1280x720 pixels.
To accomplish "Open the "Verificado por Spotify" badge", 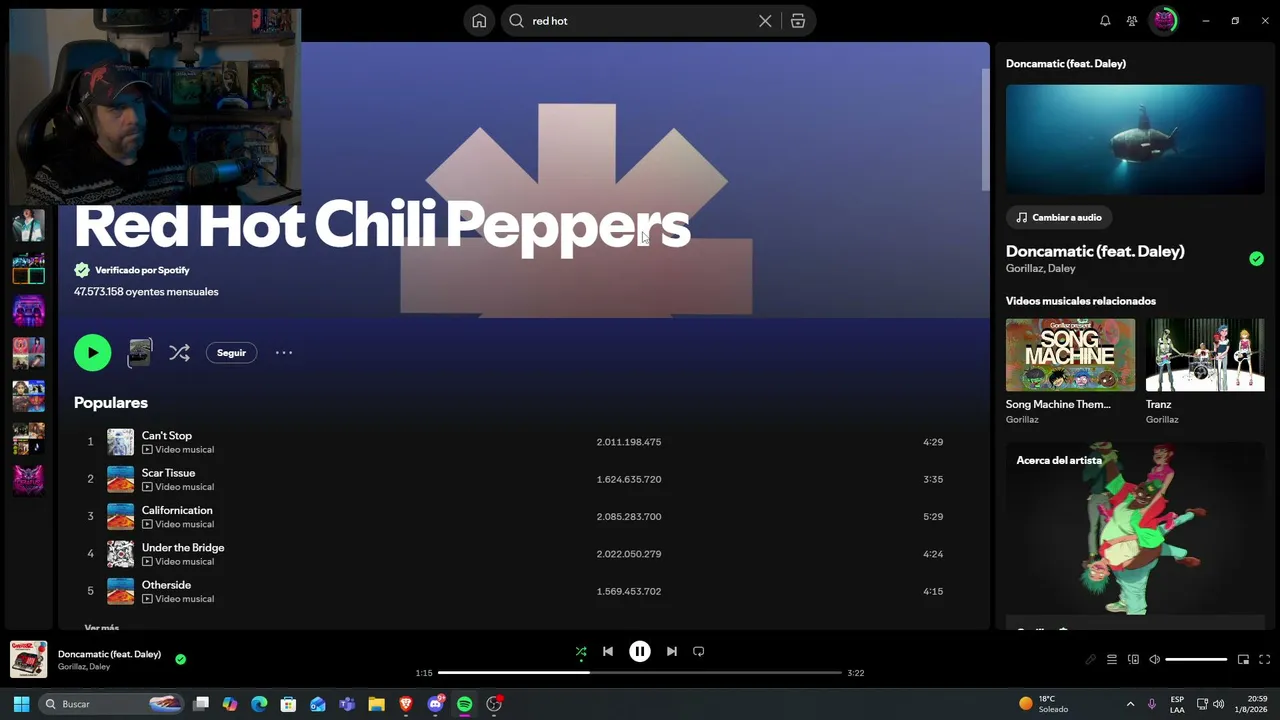I will 132,270.
